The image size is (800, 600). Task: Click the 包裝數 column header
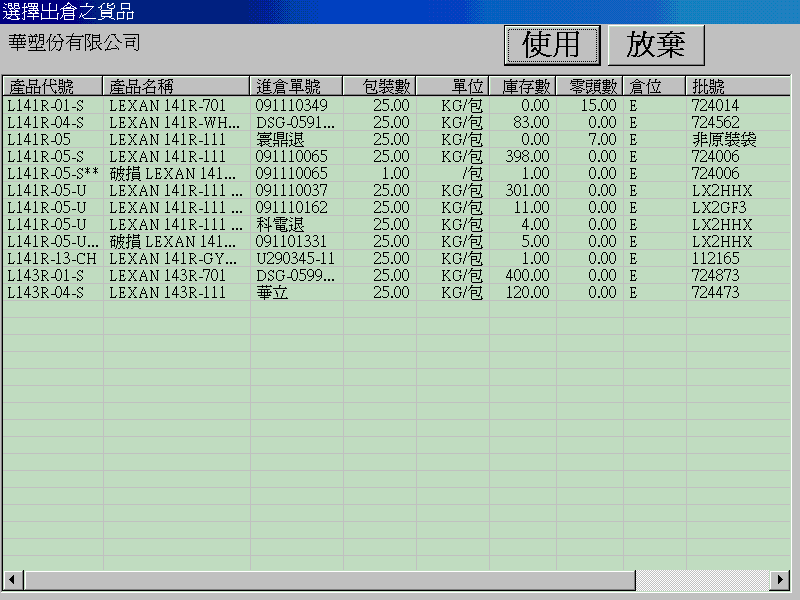(380, 86)
